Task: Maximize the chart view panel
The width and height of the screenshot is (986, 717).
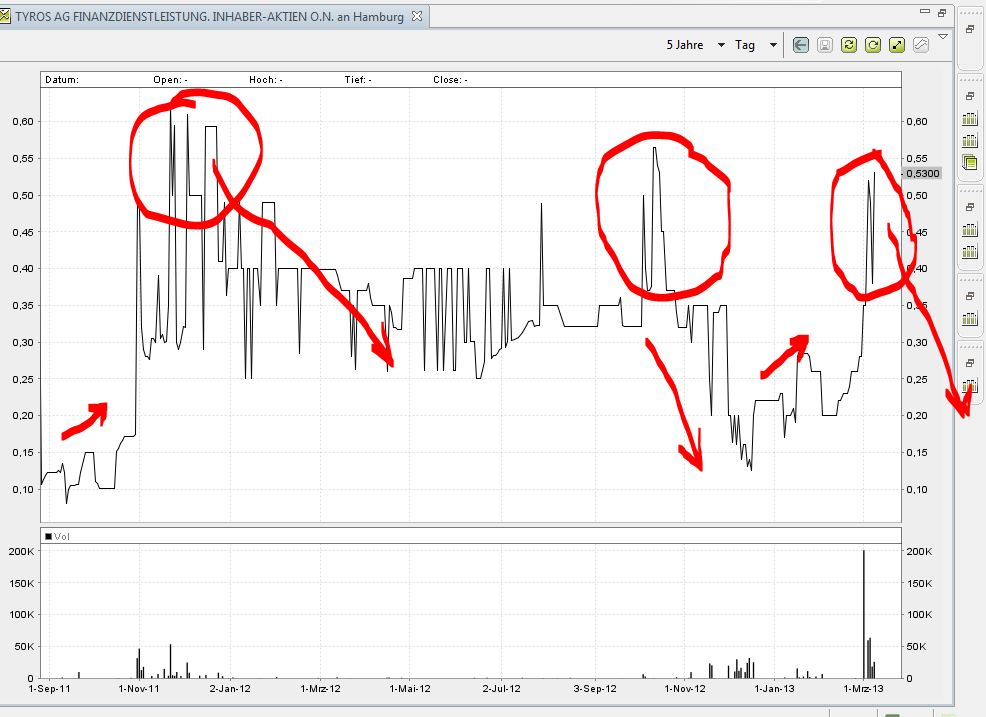Action: click(x=942, y=12)
